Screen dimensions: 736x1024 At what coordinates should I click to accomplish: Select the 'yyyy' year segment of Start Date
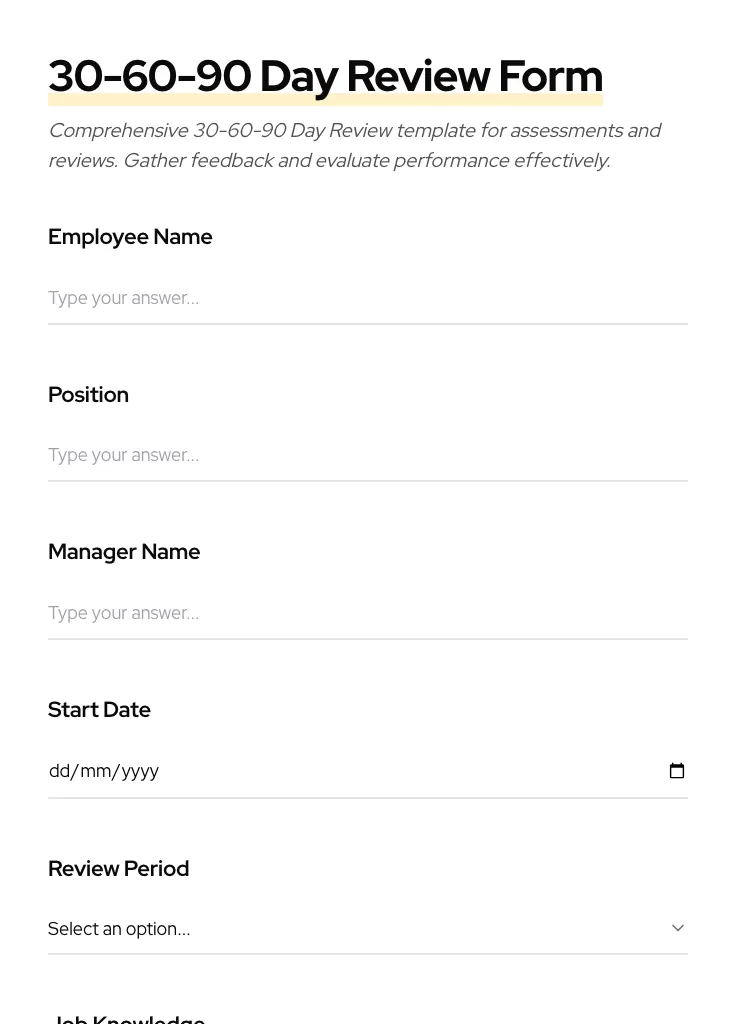click(140, 771)
